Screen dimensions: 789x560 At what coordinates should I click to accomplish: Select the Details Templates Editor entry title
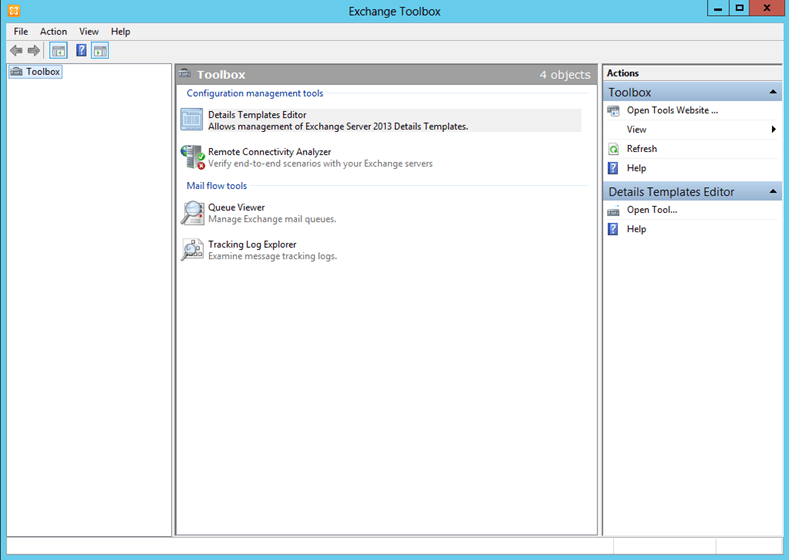[257, 115]
